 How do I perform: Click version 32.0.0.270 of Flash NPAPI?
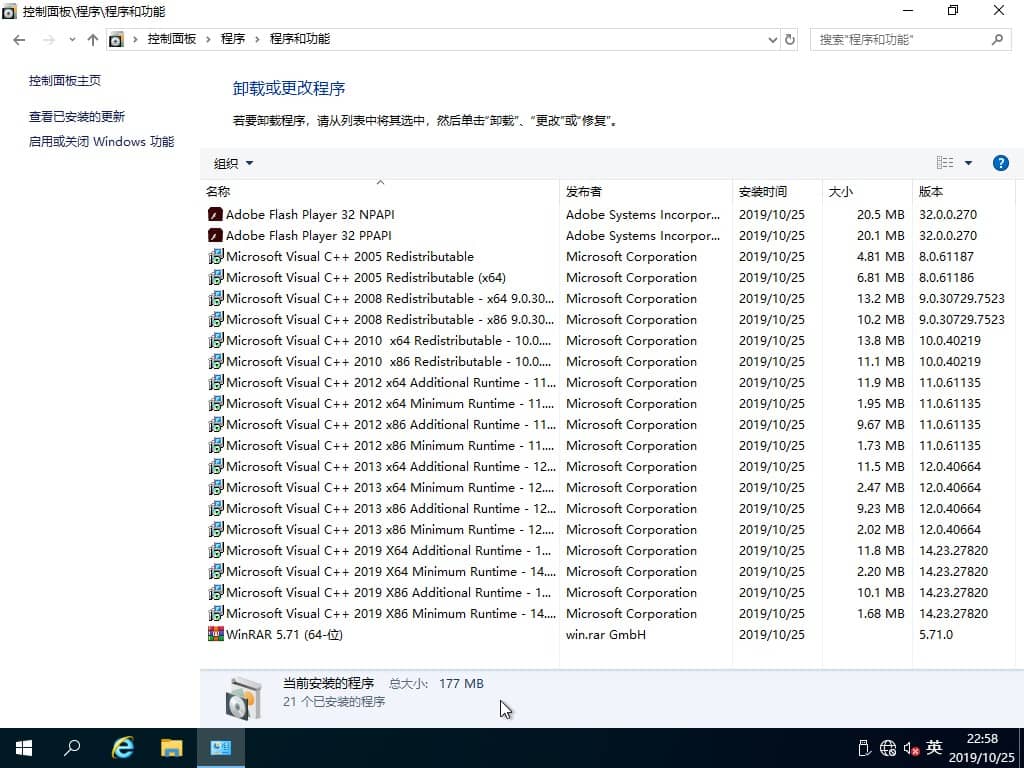click(x=948, y=214)
